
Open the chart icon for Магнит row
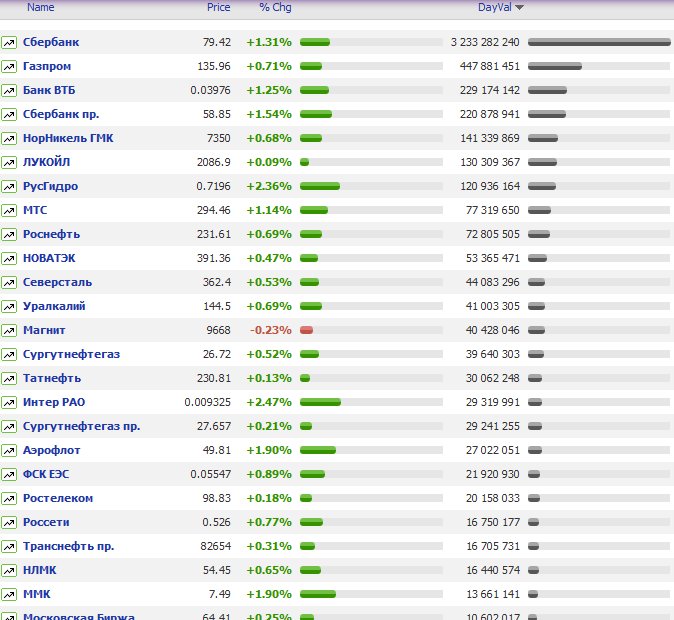coord(9,330)
